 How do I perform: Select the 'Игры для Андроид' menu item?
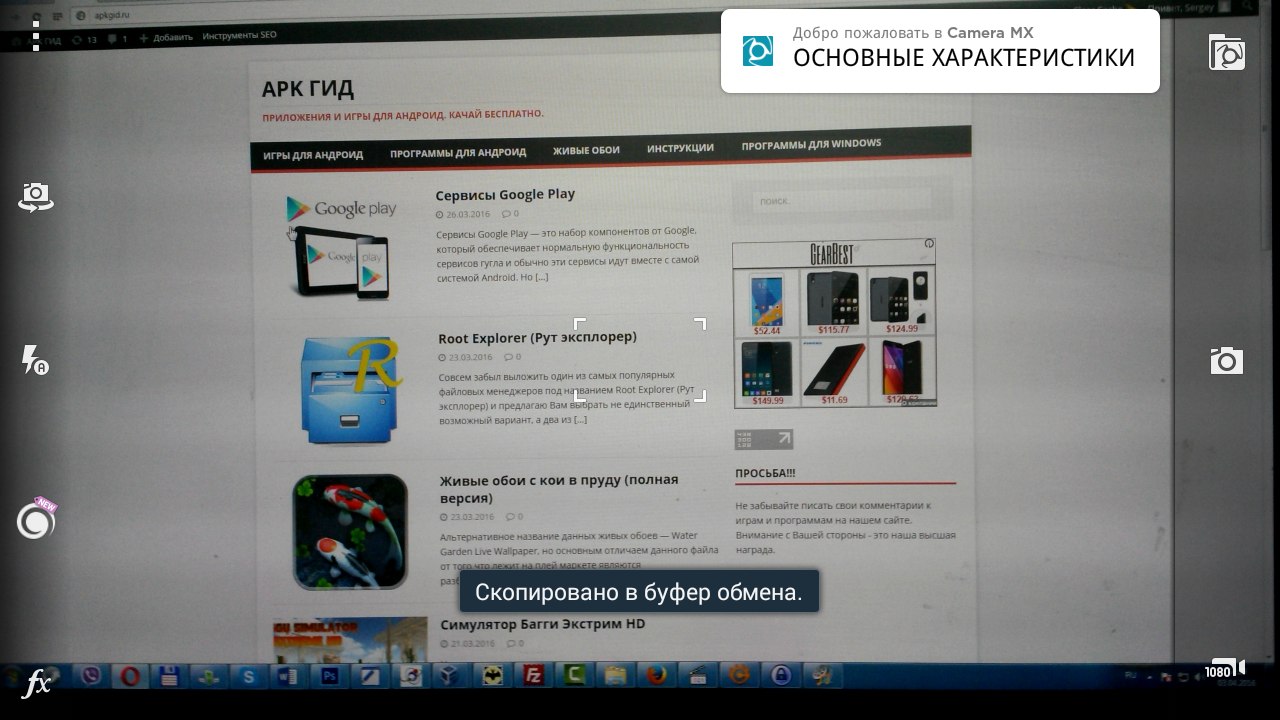coord(313,154)
